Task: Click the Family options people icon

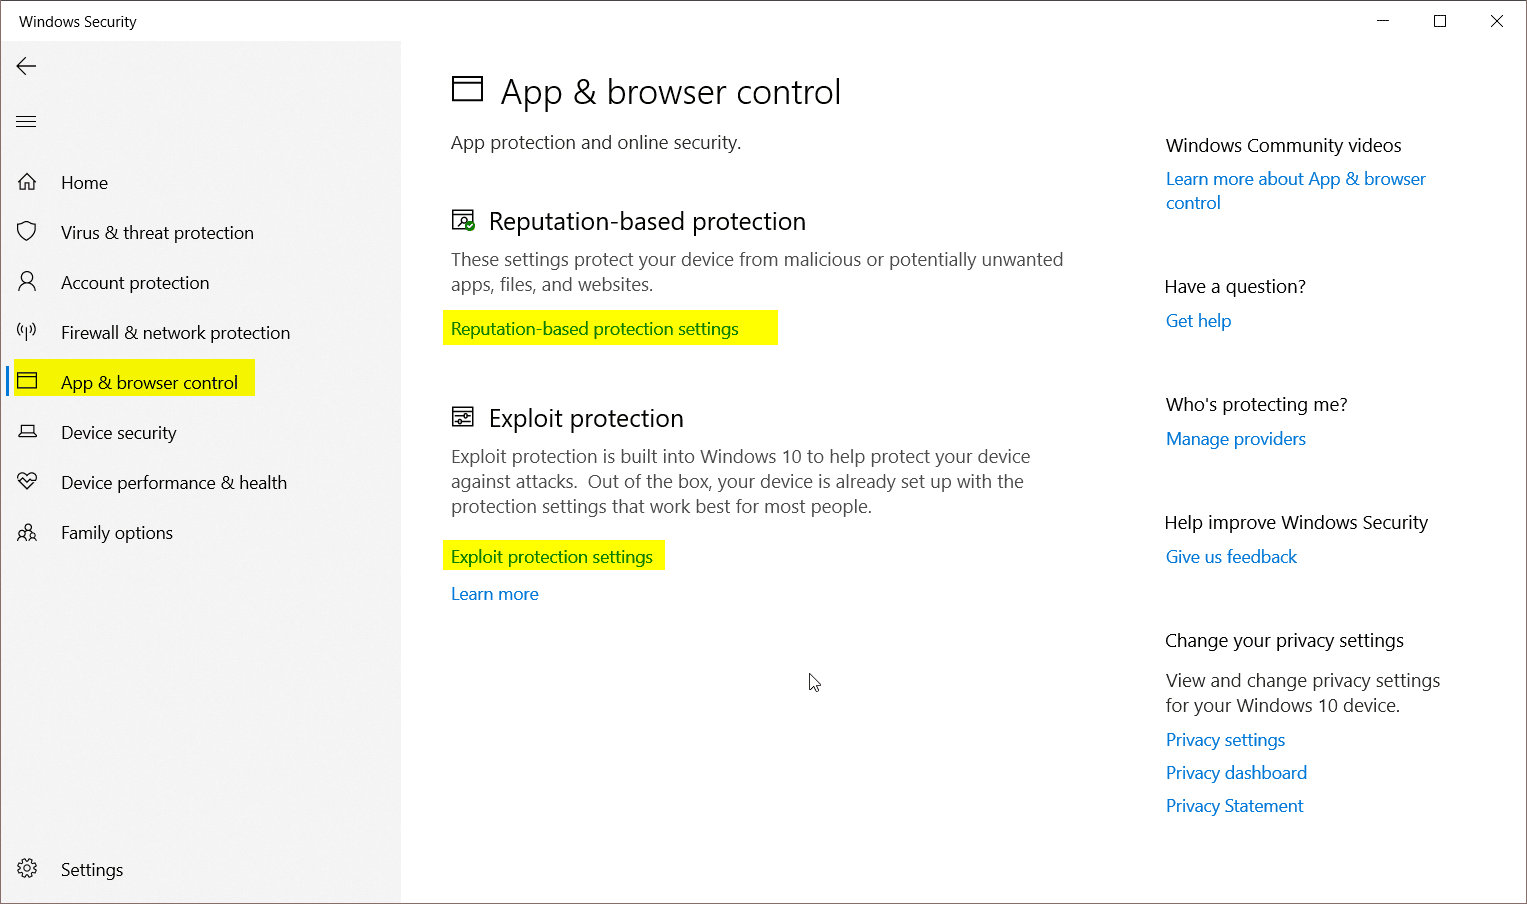Action: click(27, 532)
